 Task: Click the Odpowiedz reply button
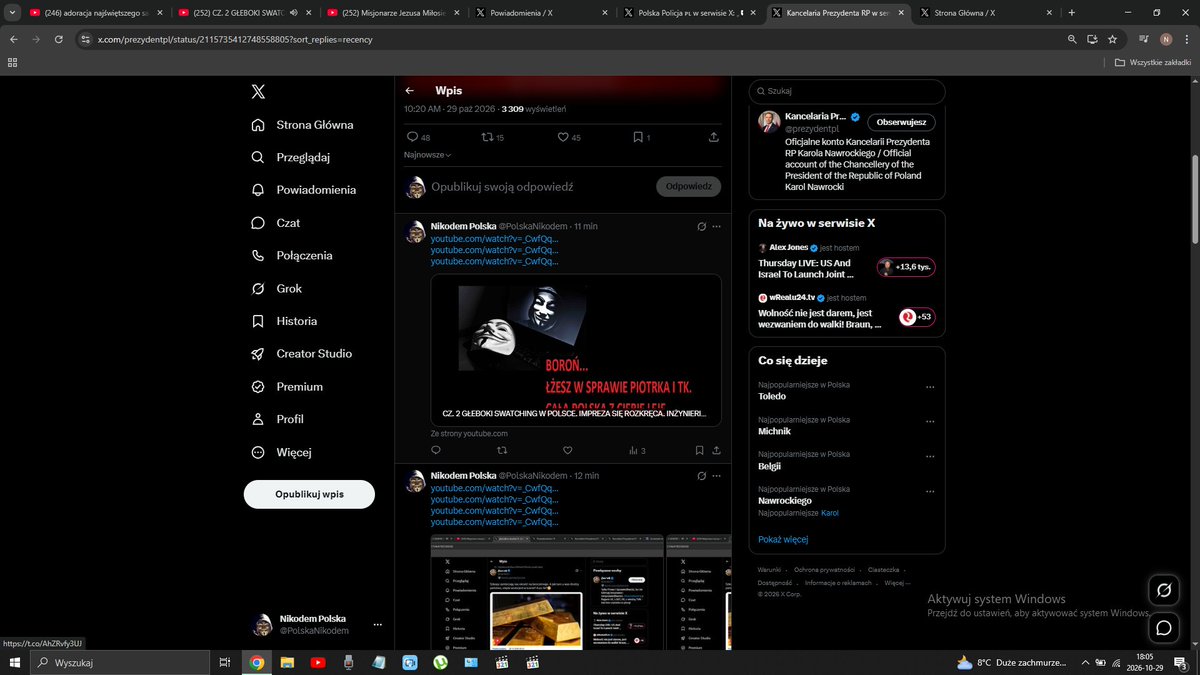point(688,187)
